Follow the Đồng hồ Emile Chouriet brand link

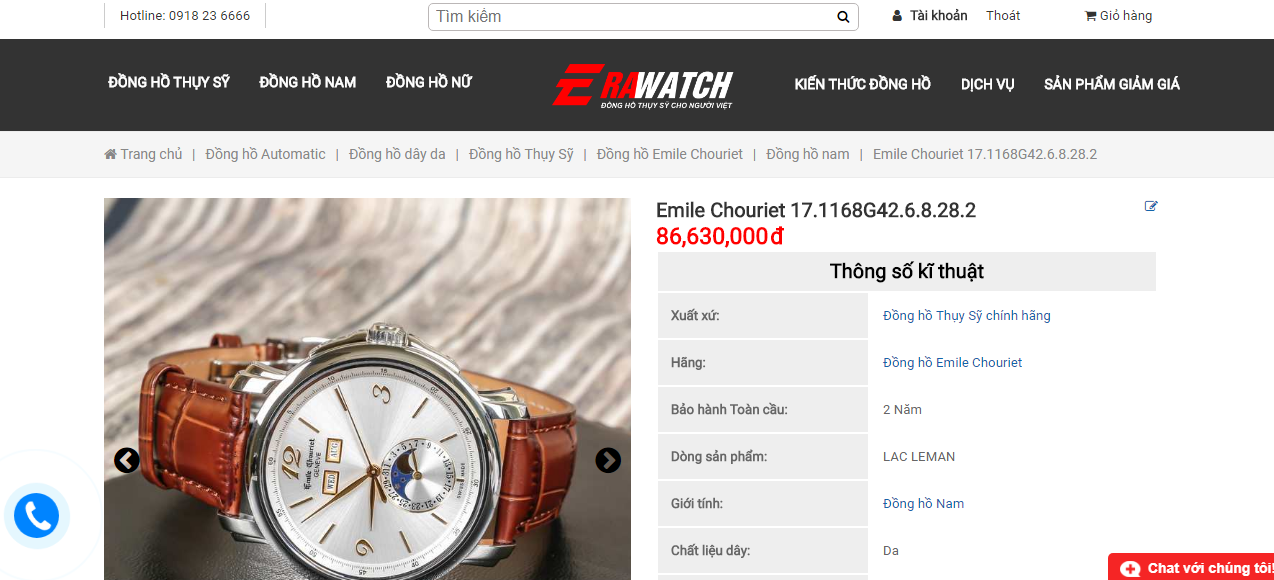952,363
